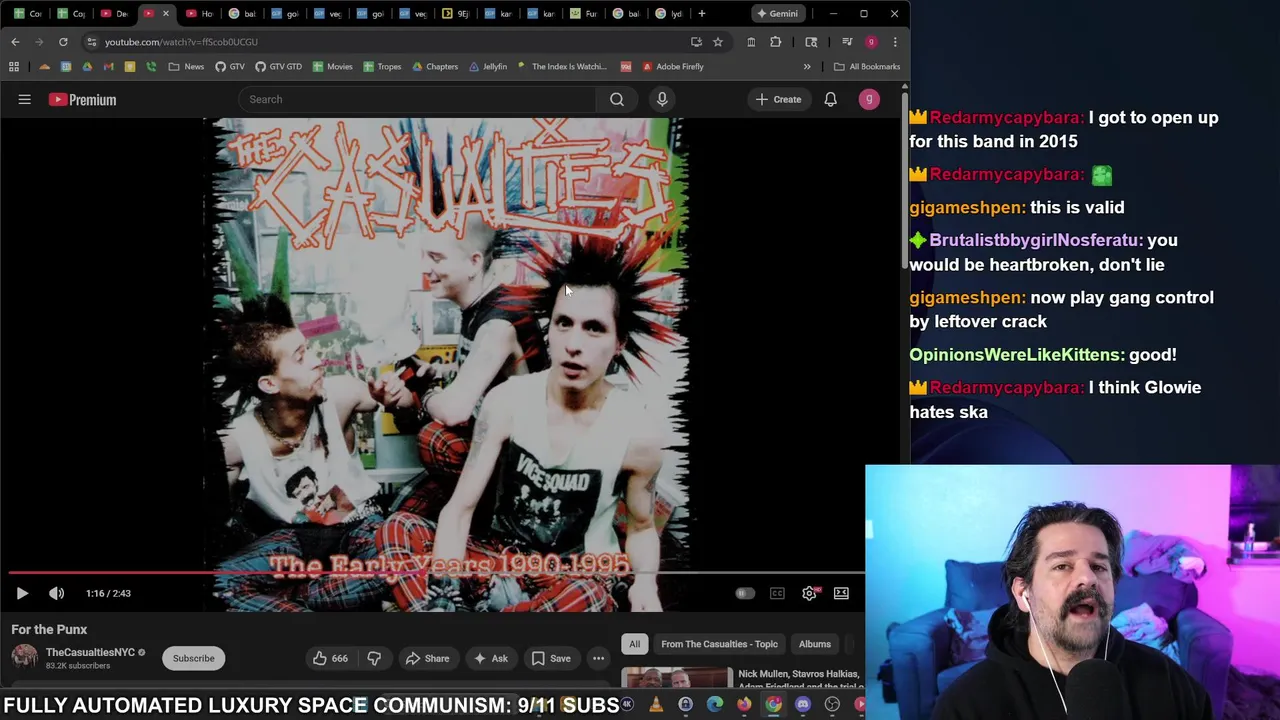
Task: Like the video with 666 likes
Action: 330,658
